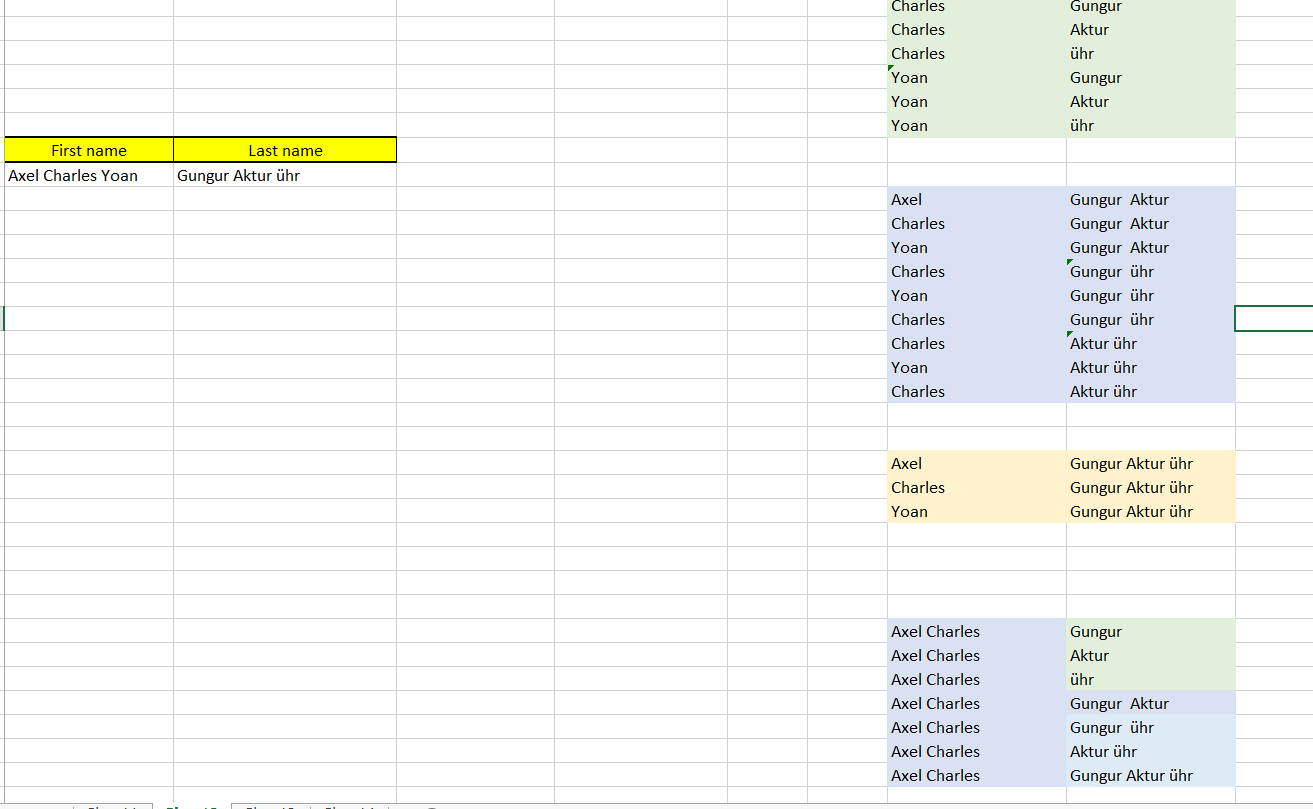The image size is (1313, 809).
Task: Click ühr cell in the green Yoan row
Action: pos(1151,125)
